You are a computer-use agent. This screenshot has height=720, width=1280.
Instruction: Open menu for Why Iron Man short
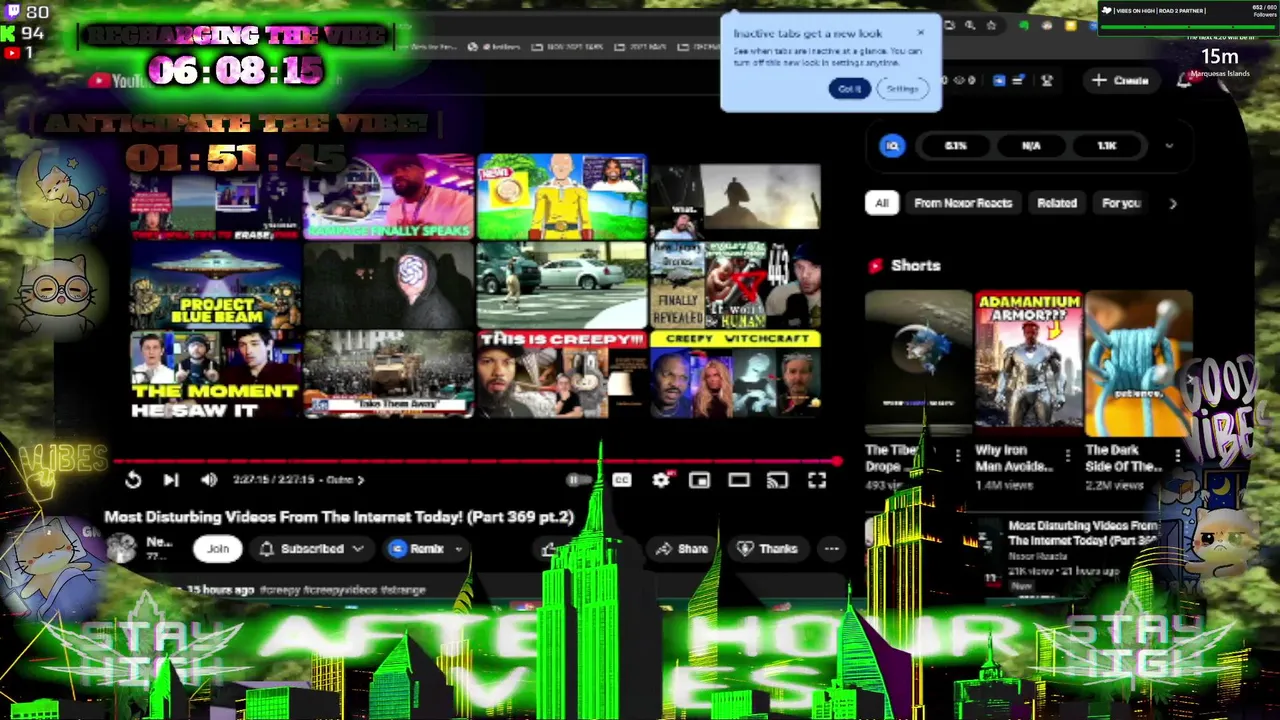point(1068,456)
